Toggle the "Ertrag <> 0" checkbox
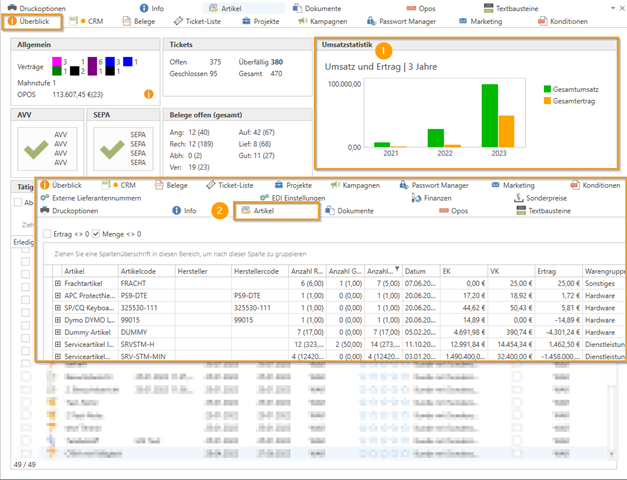627x480 pixels. pyautogui.click(x=47, y=234)
